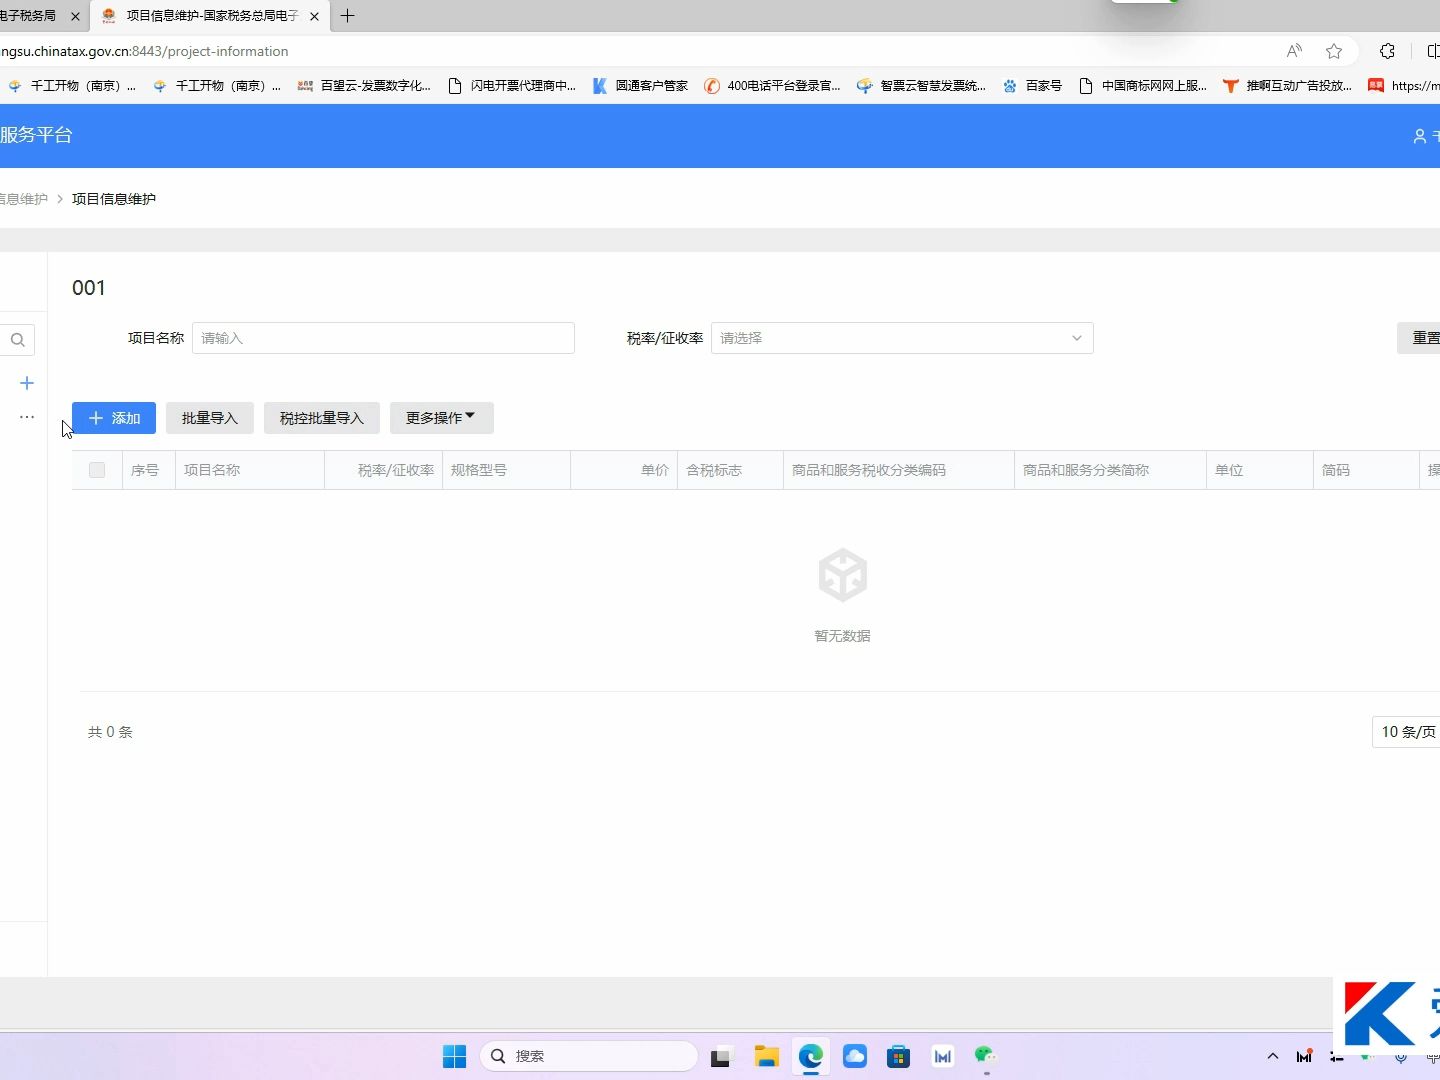Focus the 项目名称 input field

point(383,338)
